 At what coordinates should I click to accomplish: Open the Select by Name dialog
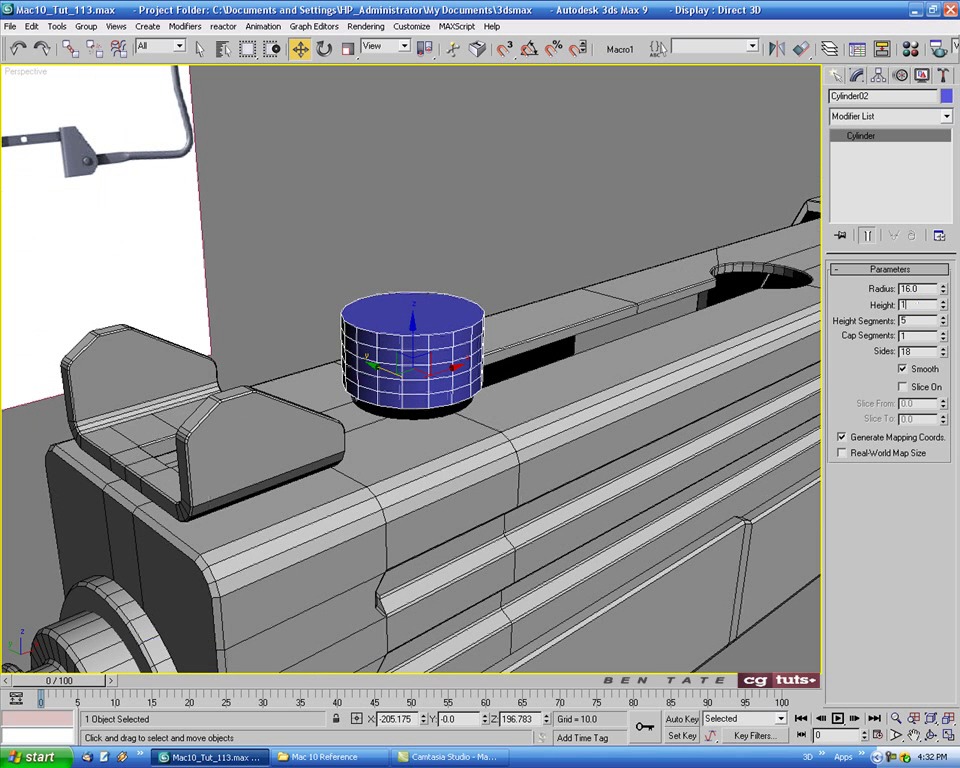tap(223, 49)
